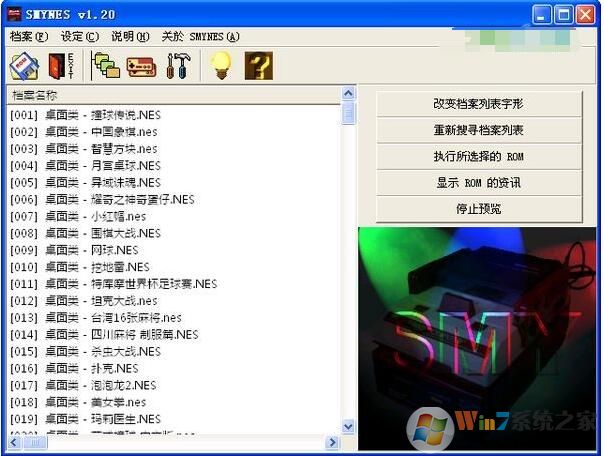Open the 关於 SMYNES(A) menu

(200, 36)
